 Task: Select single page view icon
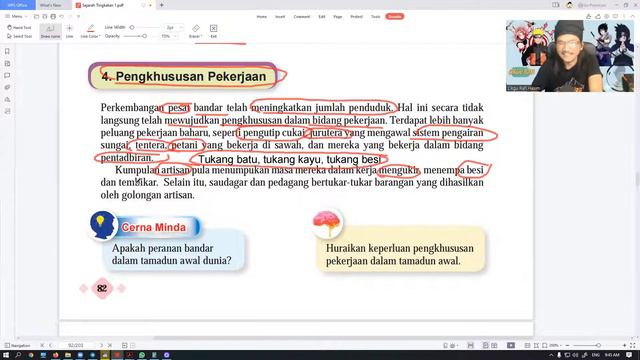click(x=486, y=345)
